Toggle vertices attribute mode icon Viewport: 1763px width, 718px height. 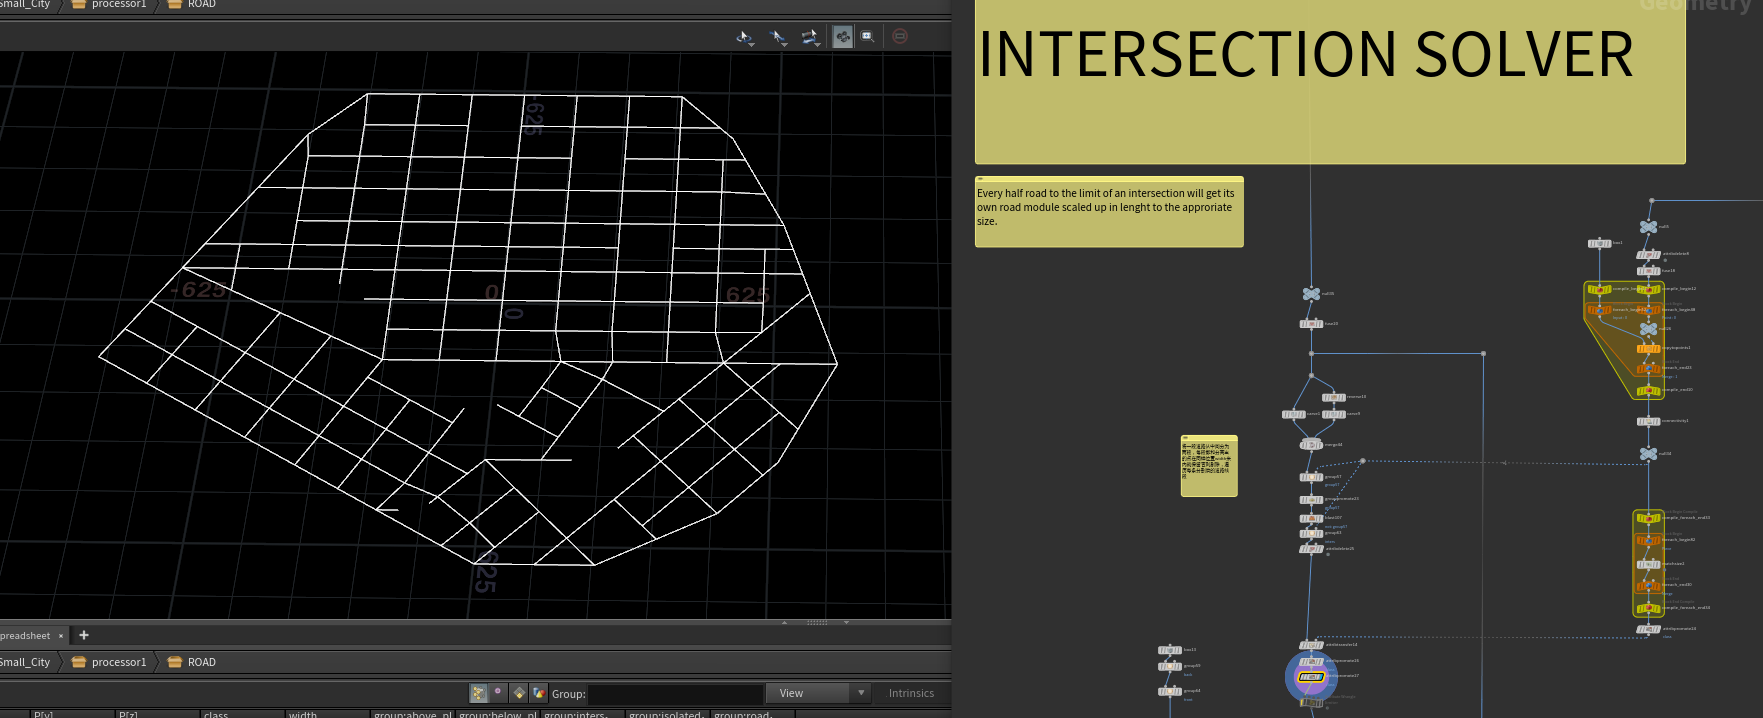pyautogui.click(x=498, y=693)
